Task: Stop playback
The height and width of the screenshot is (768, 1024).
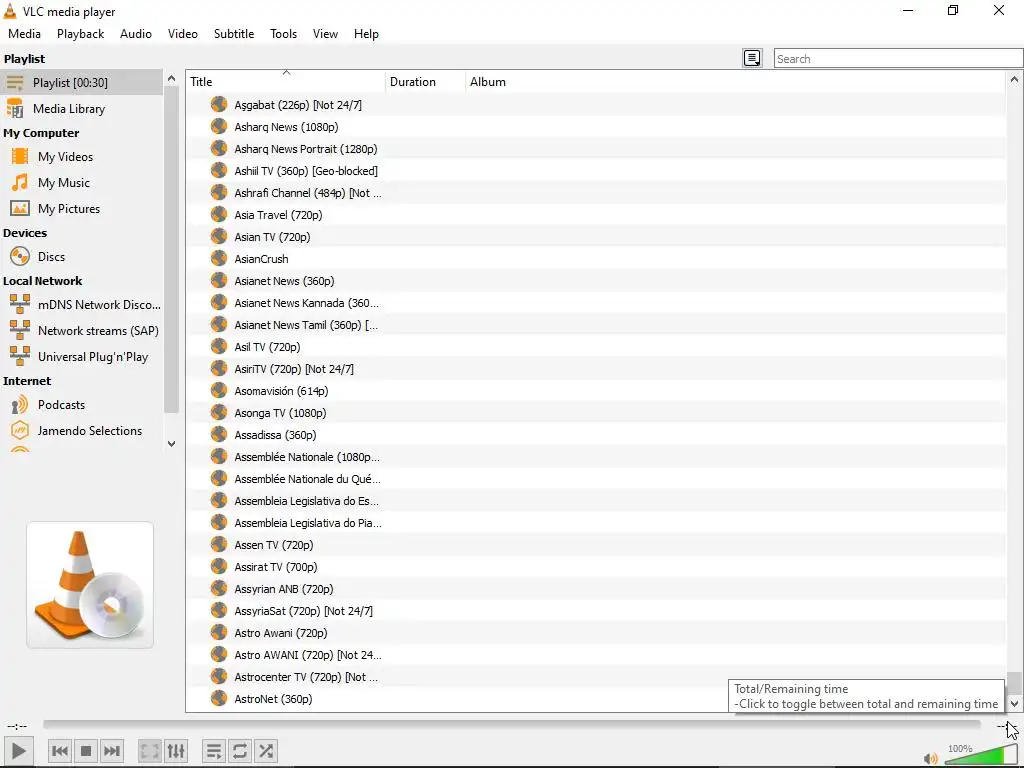Action: 86,751
